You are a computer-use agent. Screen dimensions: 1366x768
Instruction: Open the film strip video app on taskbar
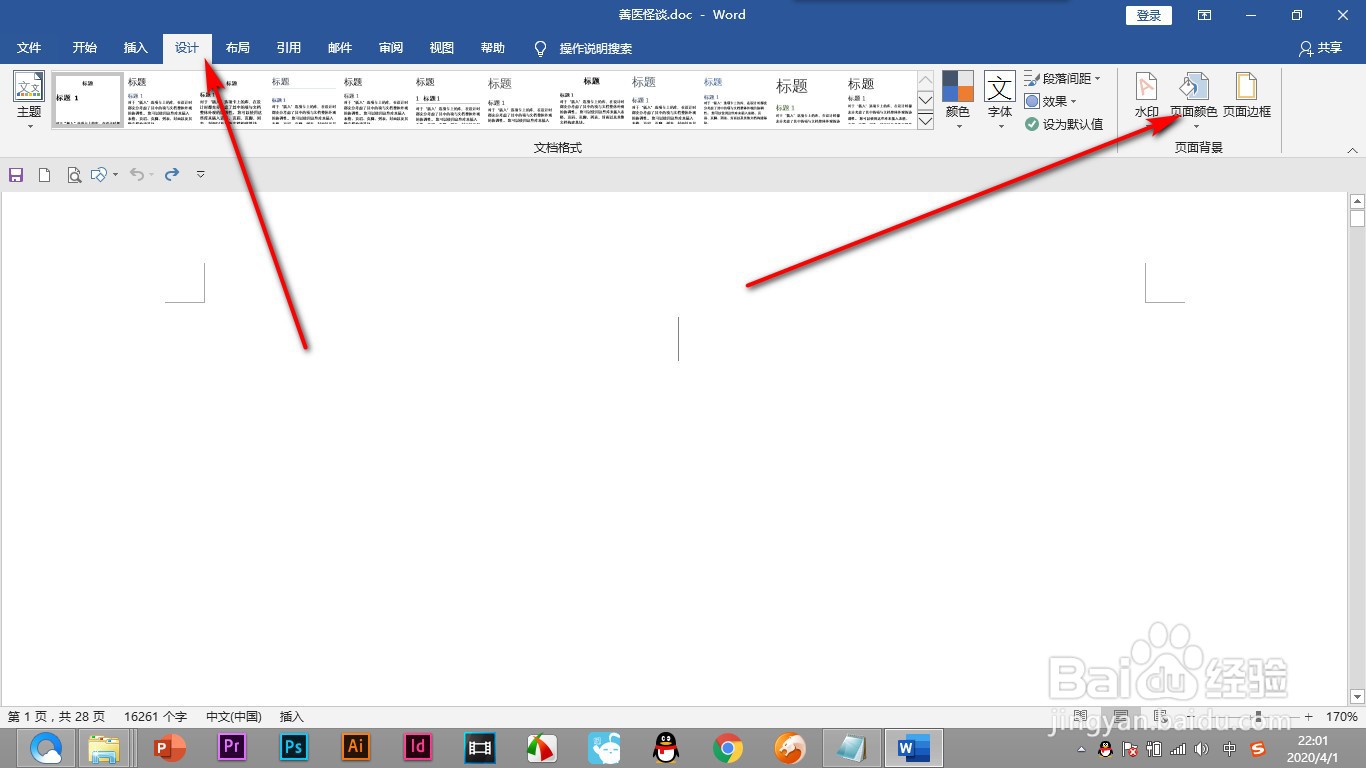tap(480, 747)
